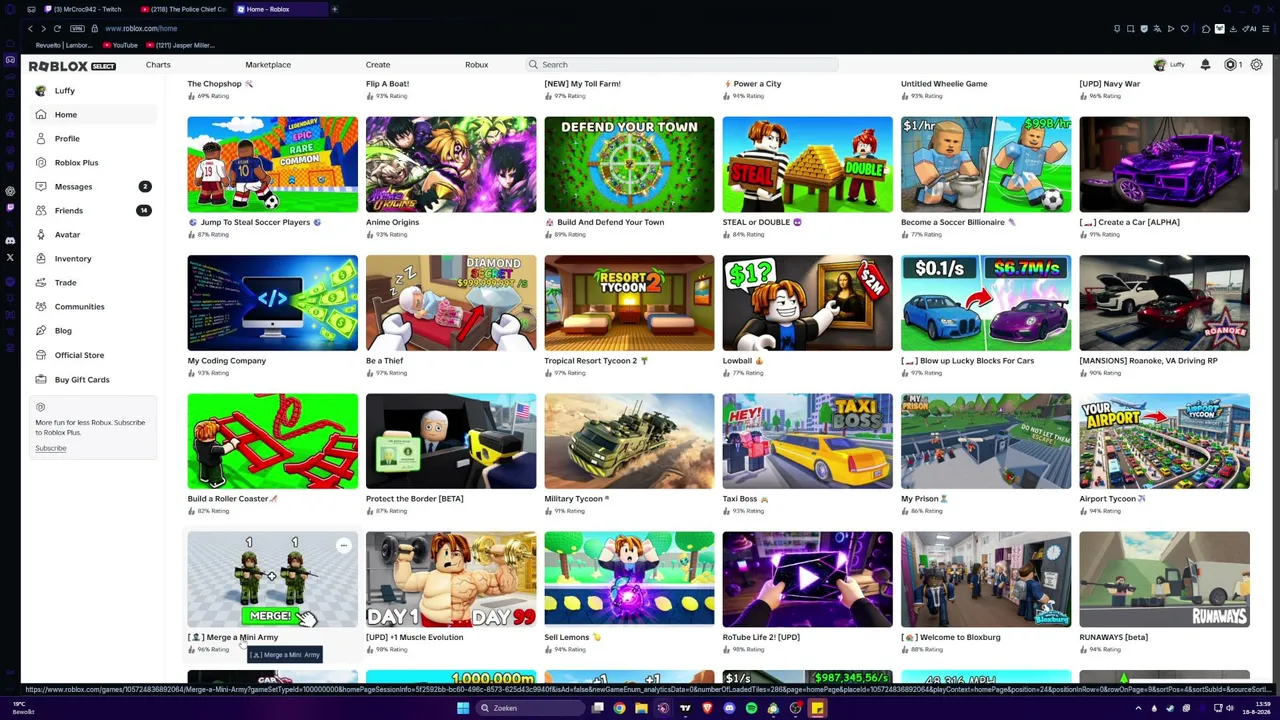Viewport: 1280px width, 720px height.
Task: Select the Home - Roblox tab
Action: [280, 10]
